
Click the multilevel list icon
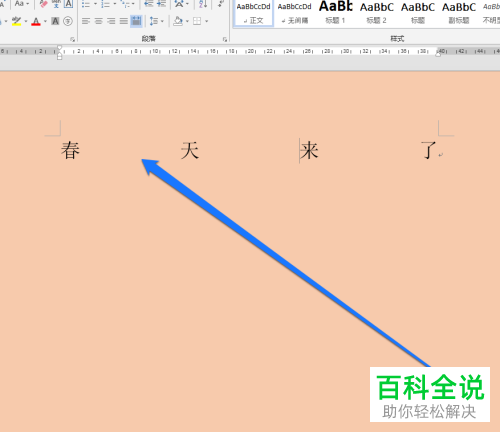pos(125,4)
